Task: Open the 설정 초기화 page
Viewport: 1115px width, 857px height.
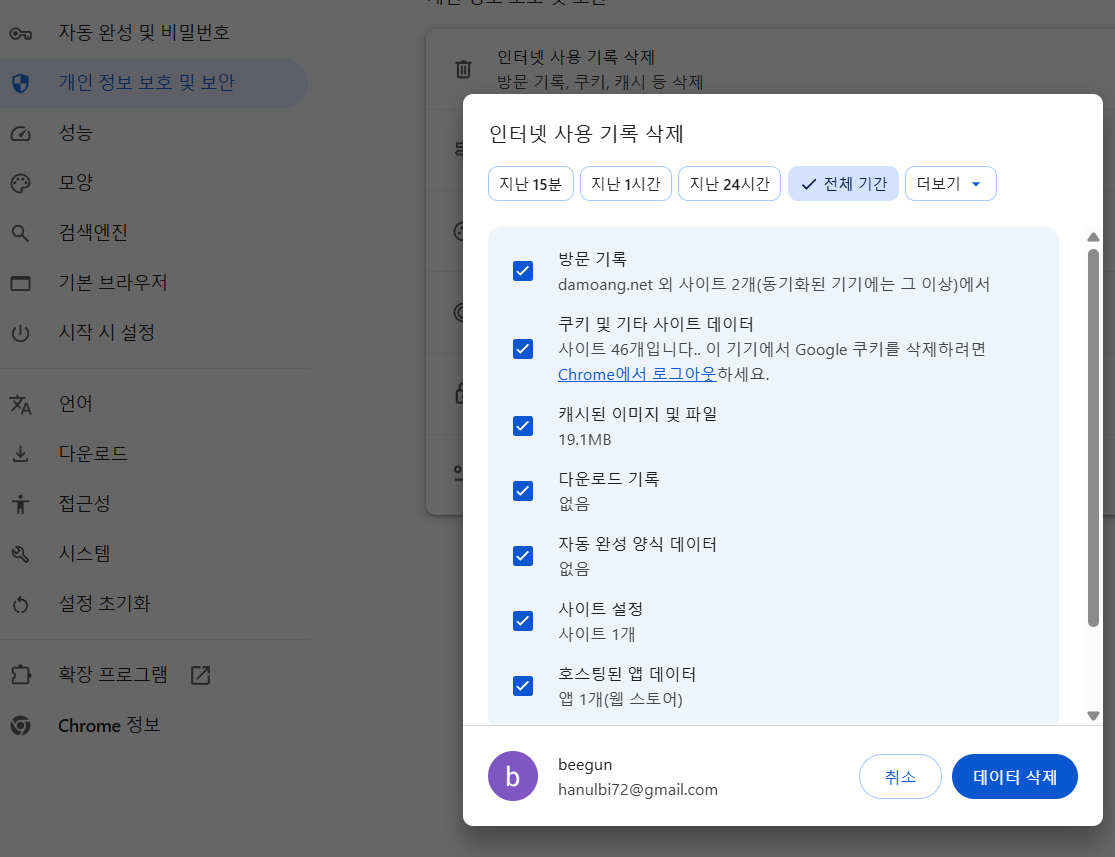Action: 154,605
